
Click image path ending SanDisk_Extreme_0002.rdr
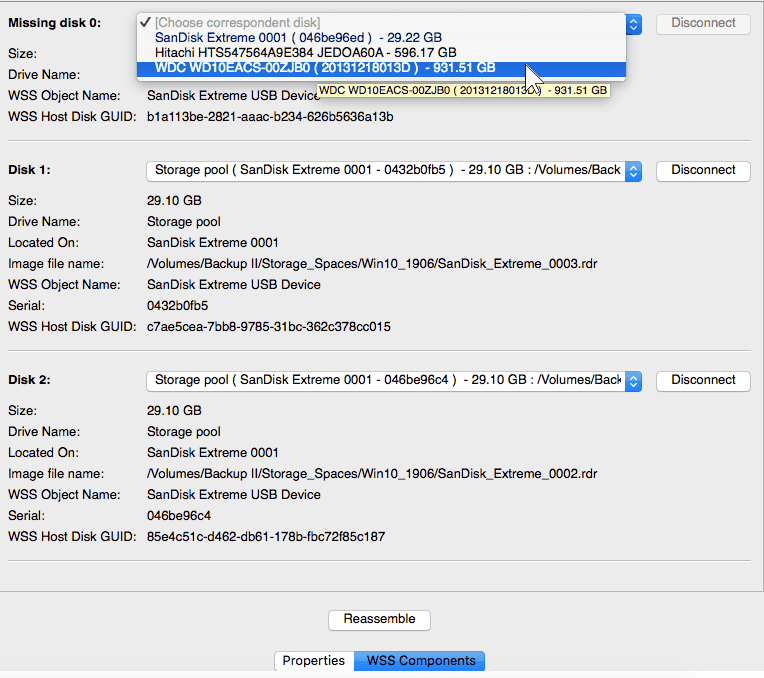372,474
